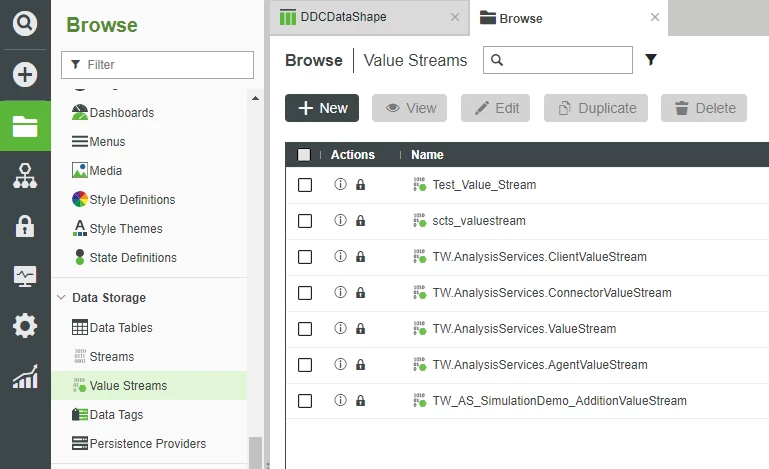
Task: Select Value Streams in the tree
Action: 150,385
